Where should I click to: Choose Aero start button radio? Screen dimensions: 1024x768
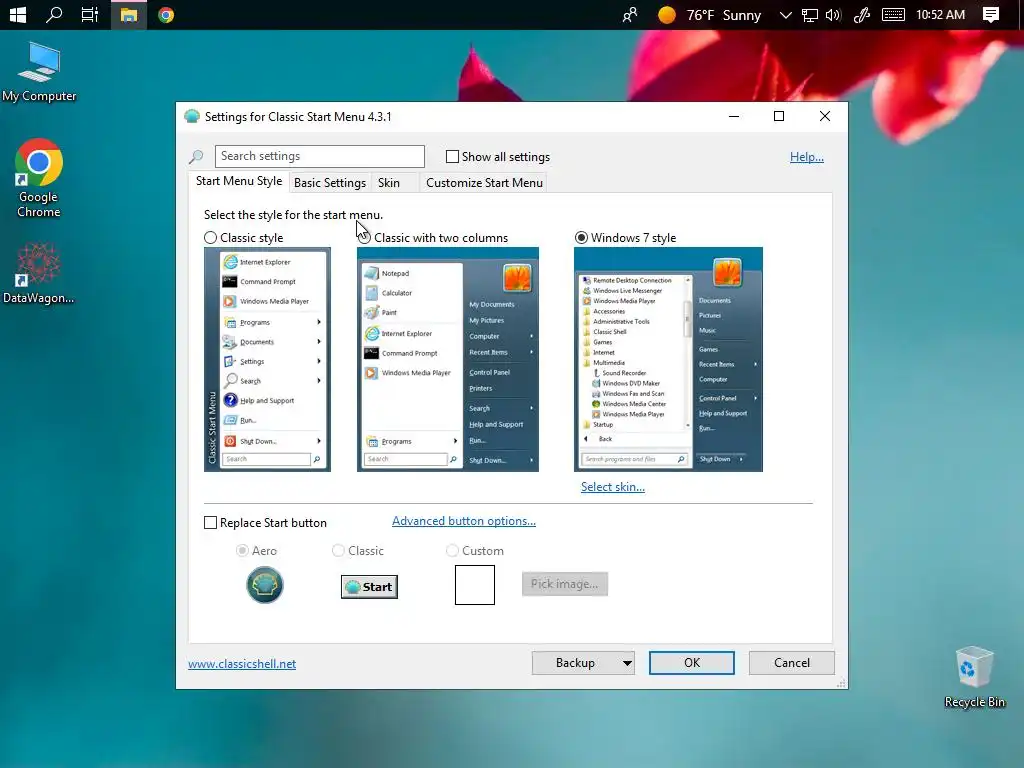click(x=242, y=551)
